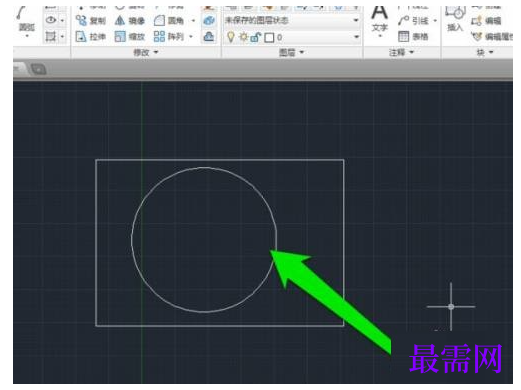Open the Array dropdown arrow
This screenshot has height=390, width=521.
pyautogui.click(x=191, y=36)
